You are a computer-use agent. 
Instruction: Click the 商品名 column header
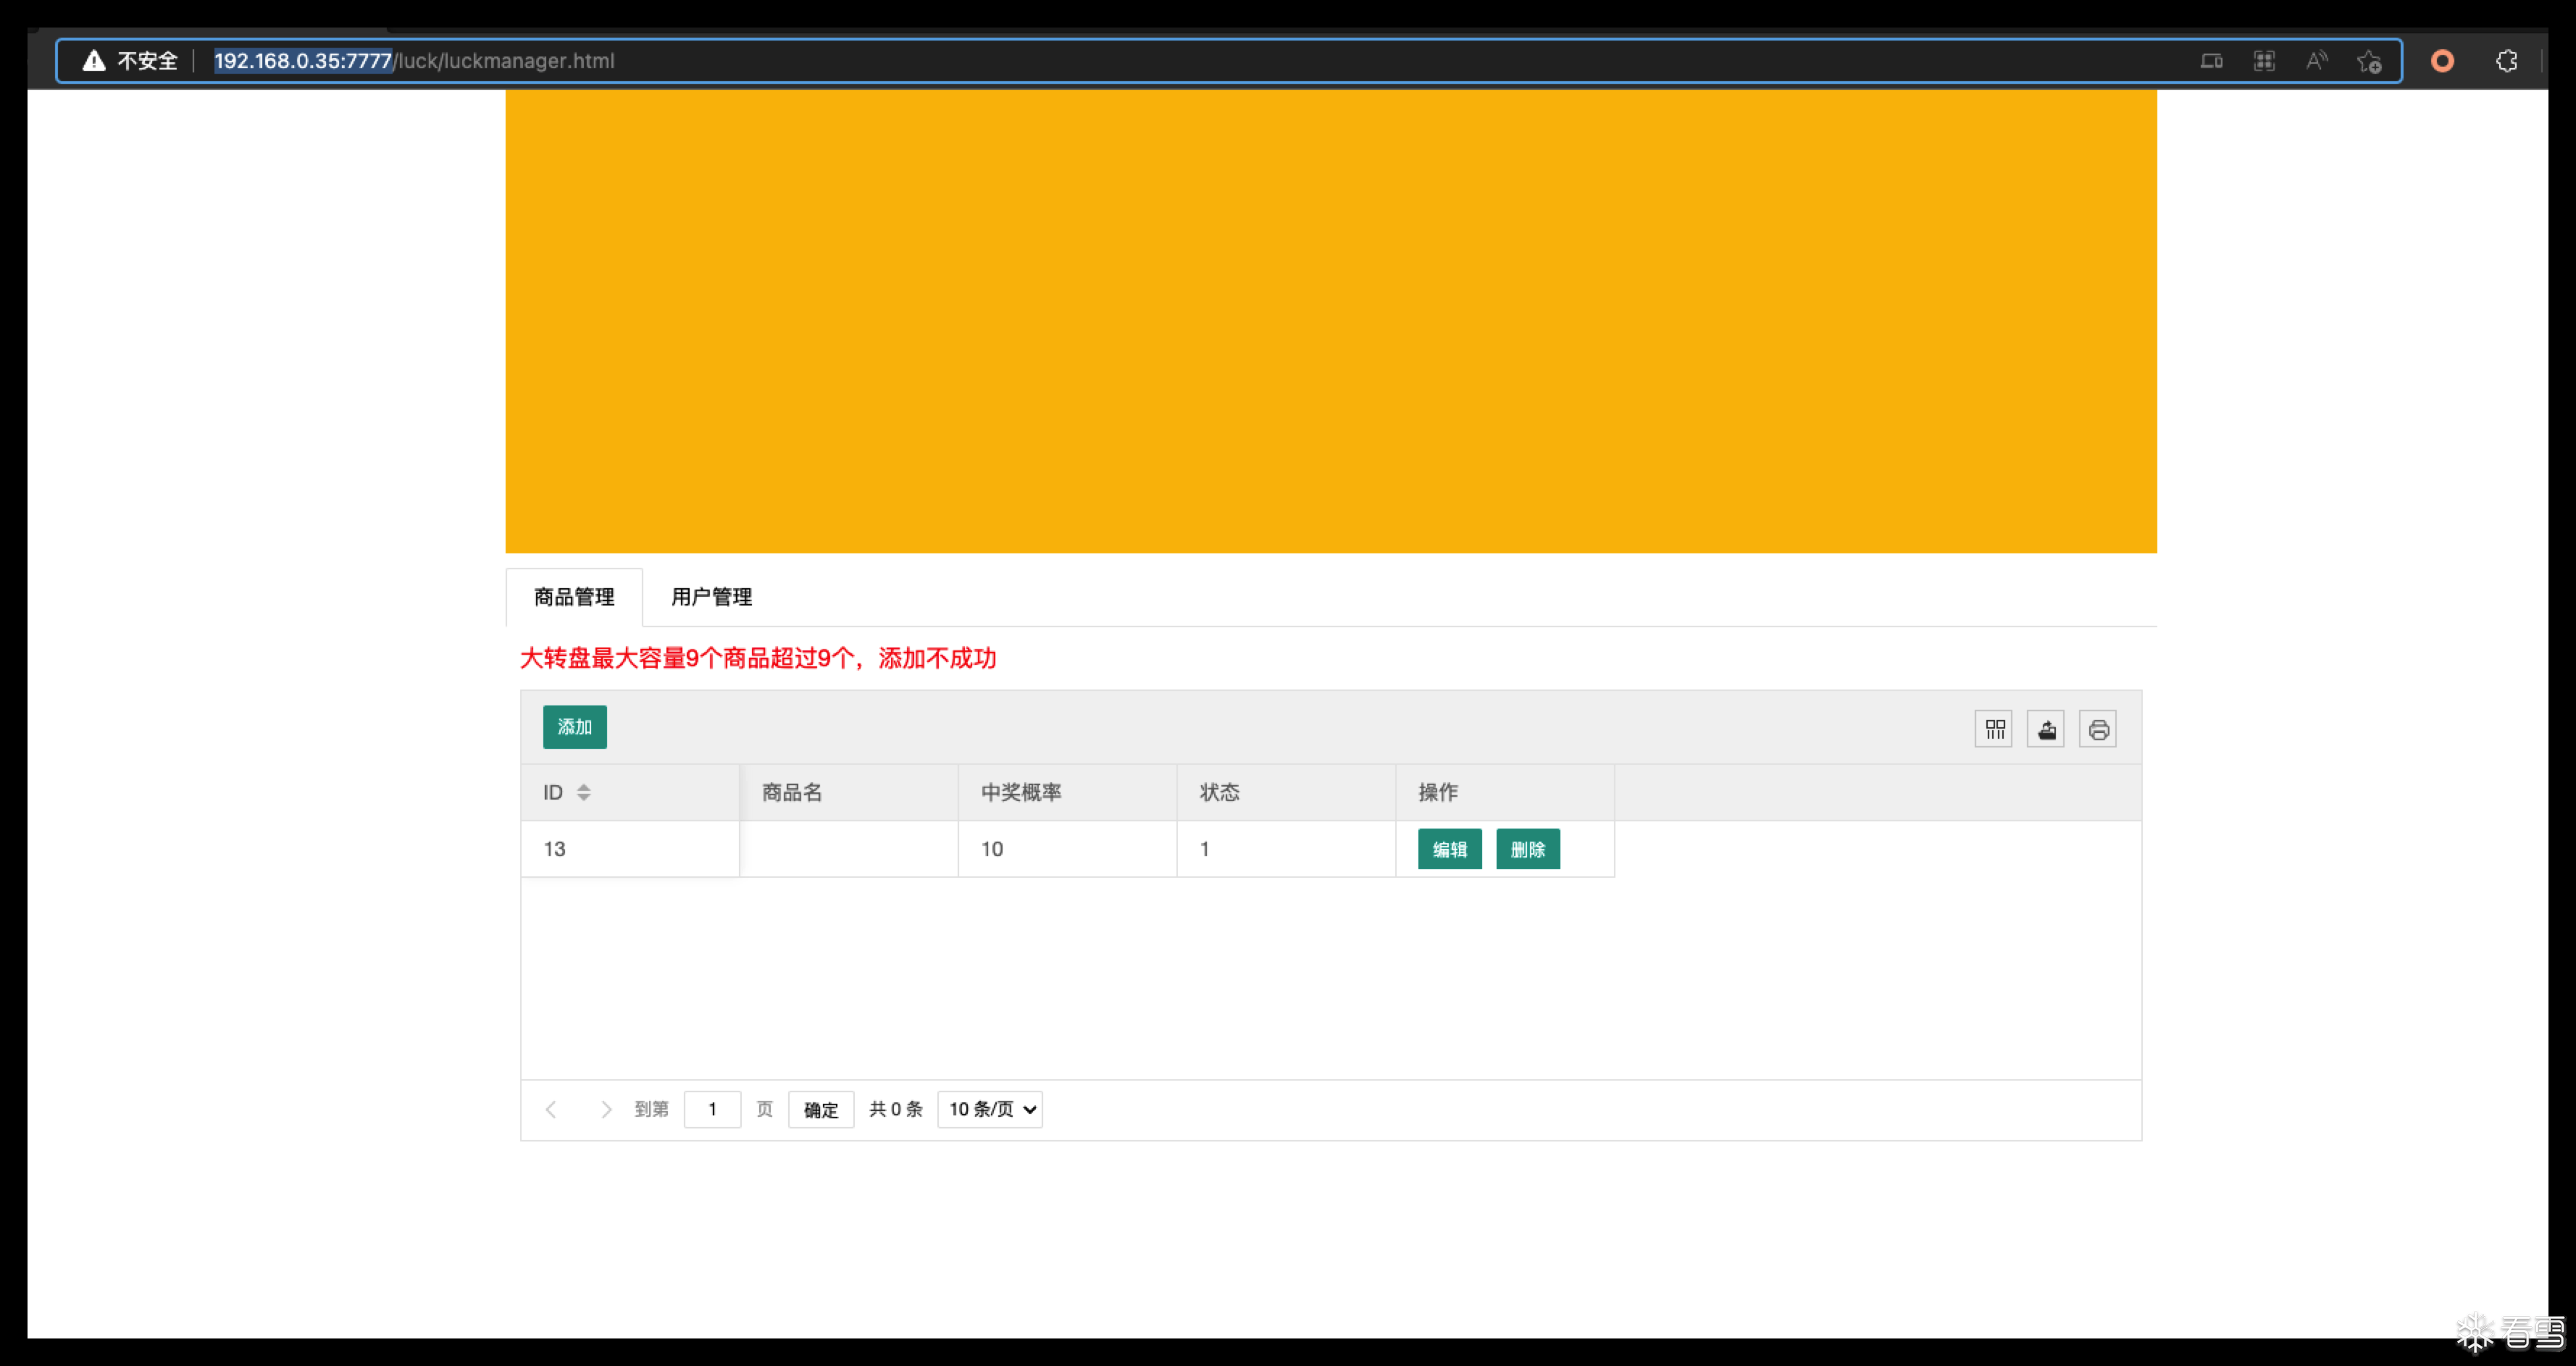pyautogui.click(x=849, y=792)
